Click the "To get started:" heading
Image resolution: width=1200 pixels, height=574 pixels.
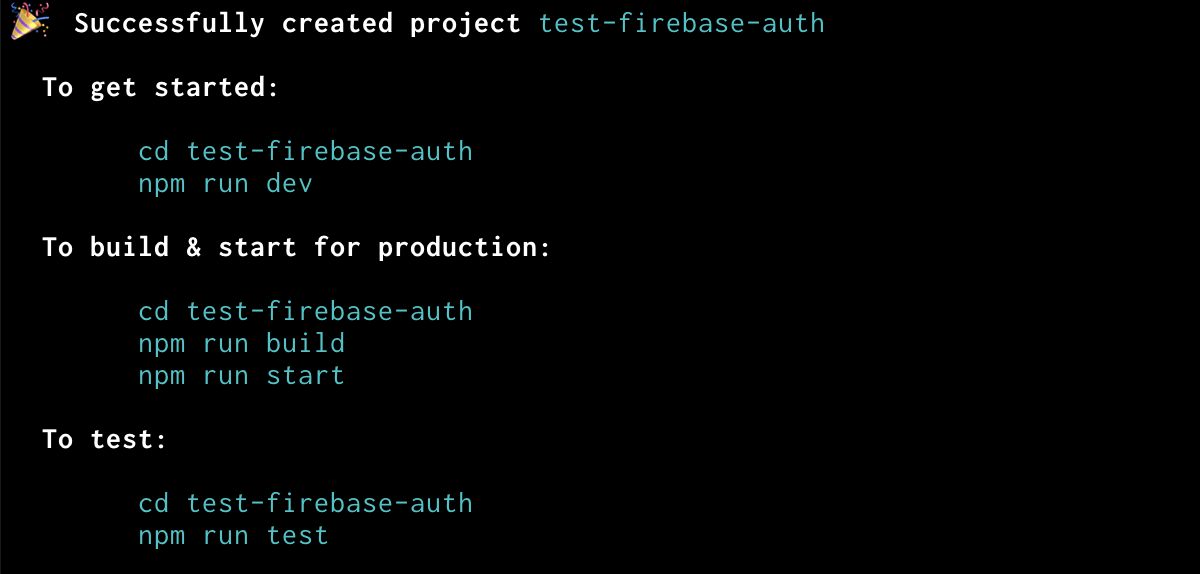tap(160, 88)
